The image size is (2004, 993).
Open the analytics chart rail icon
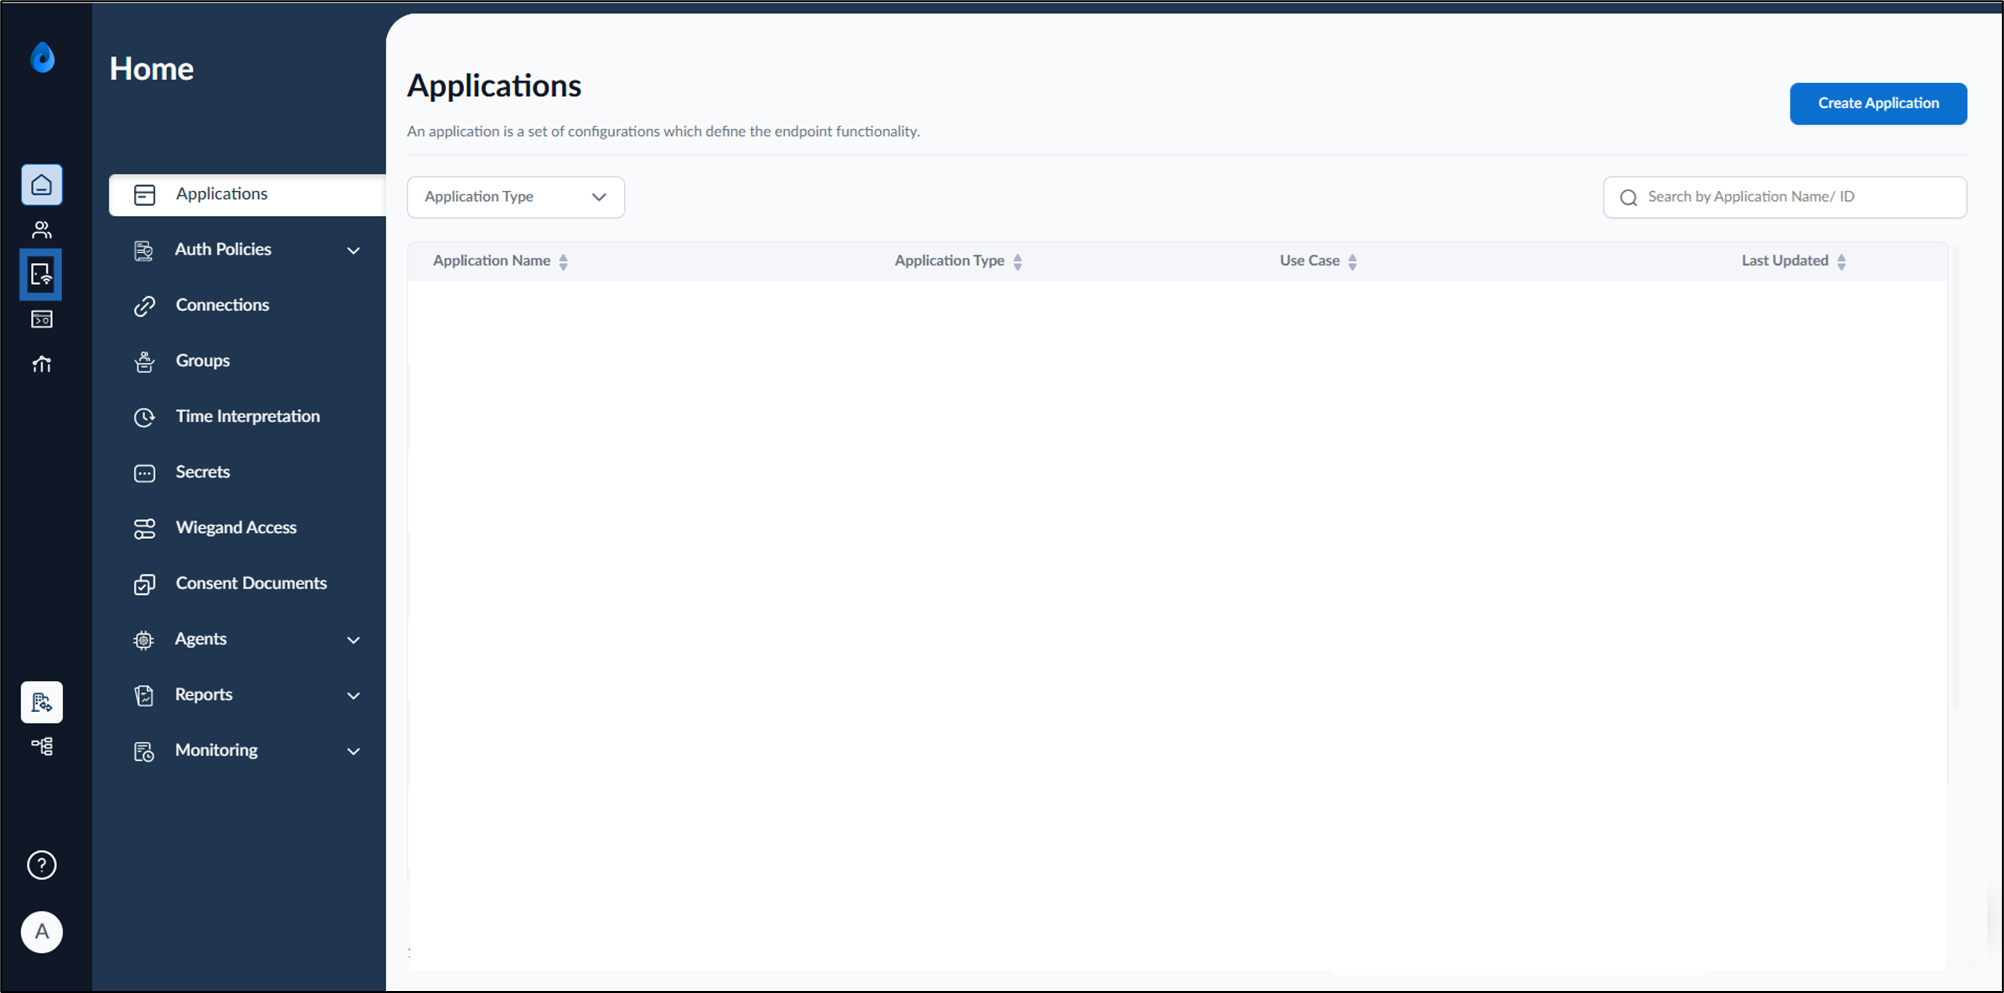point(42,364)
